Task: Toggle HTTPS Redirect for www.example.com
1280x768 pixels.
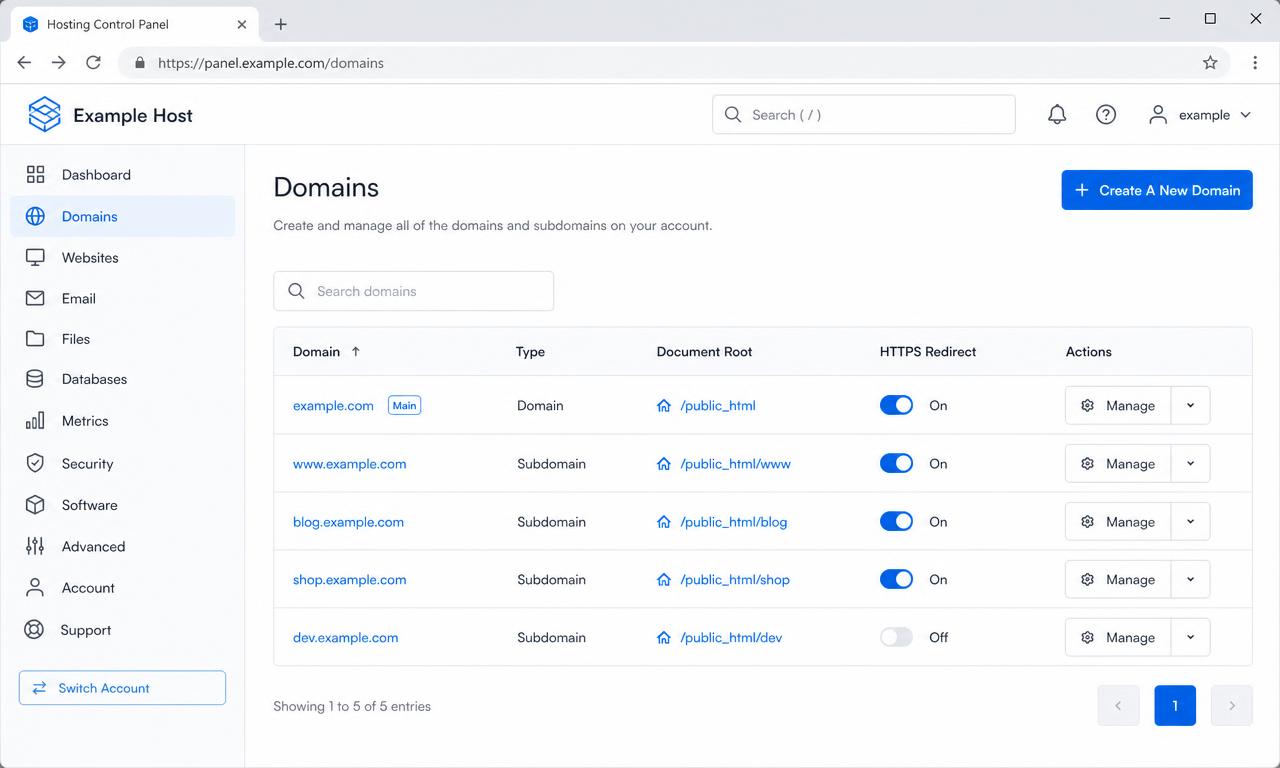Action: tap(896, 464)
